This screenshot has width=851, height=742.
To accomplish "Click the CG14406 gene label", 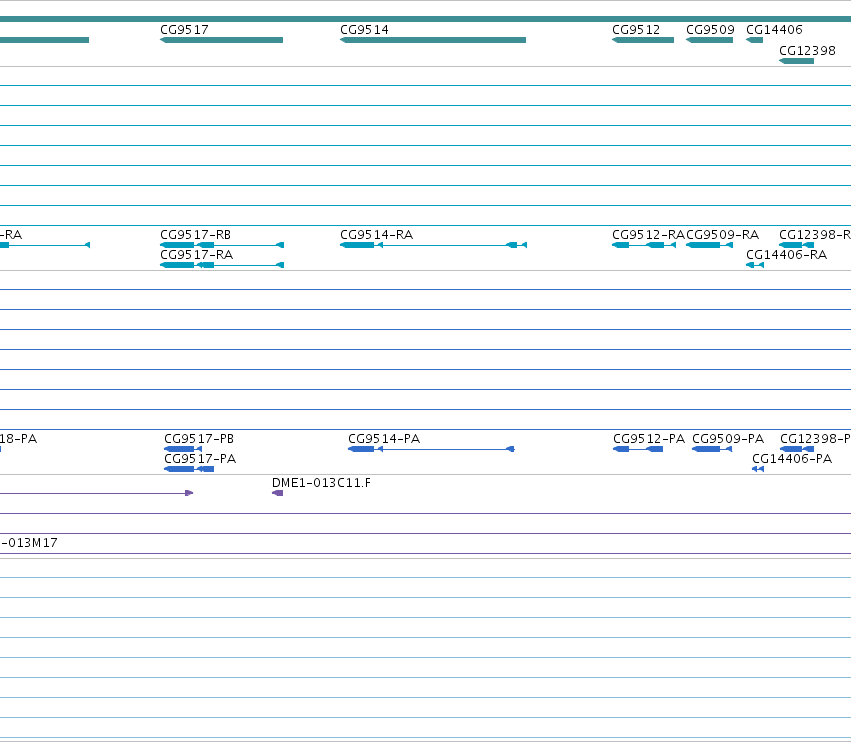I will click(x=774, y=30).
